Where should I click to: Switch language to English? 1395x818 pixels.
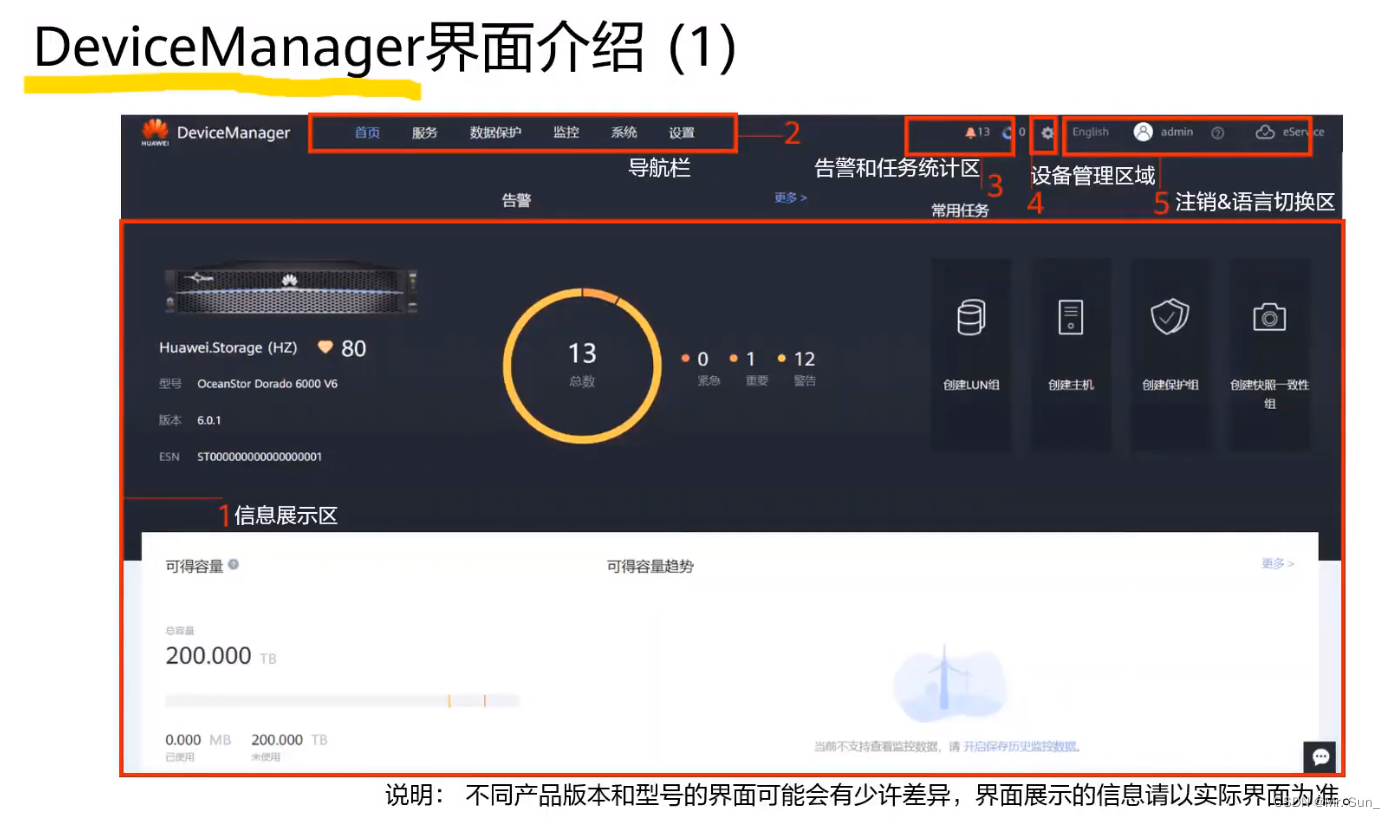tap(1090, 132)
